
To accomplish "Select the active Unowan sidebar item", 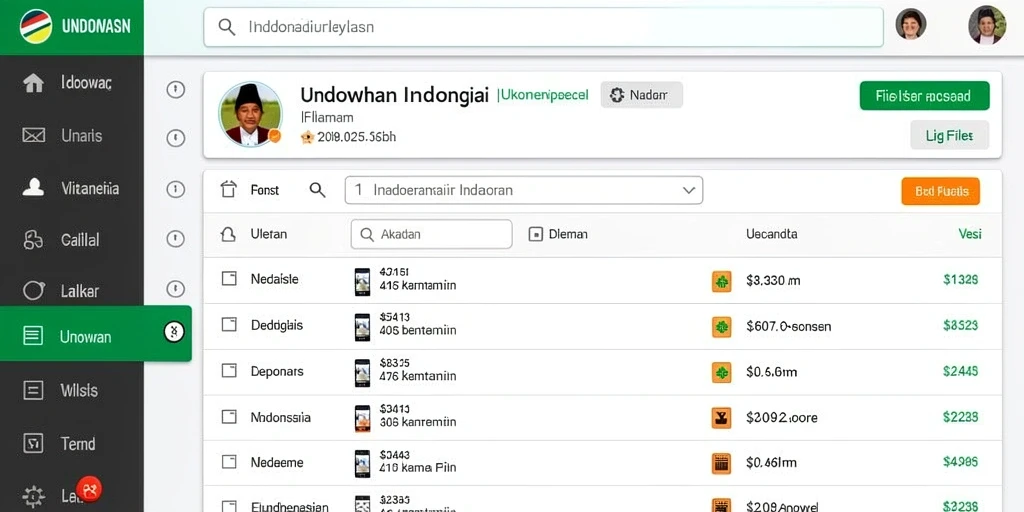I will 95,334.
